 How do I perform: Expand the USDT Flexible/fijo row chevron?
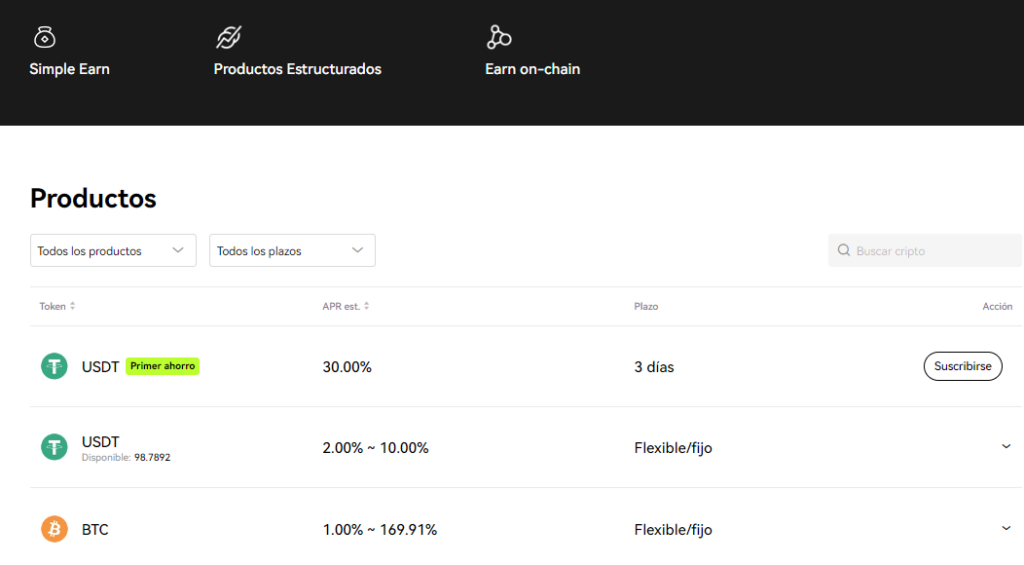pyautogui.click(x=1006, y=447)
